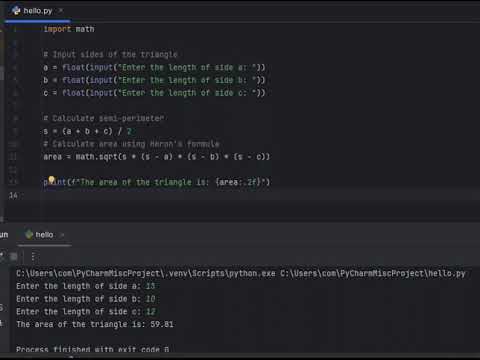
Task: Close the hello.py editor tab
Action: pyautogui.click(x=61, y=11)
